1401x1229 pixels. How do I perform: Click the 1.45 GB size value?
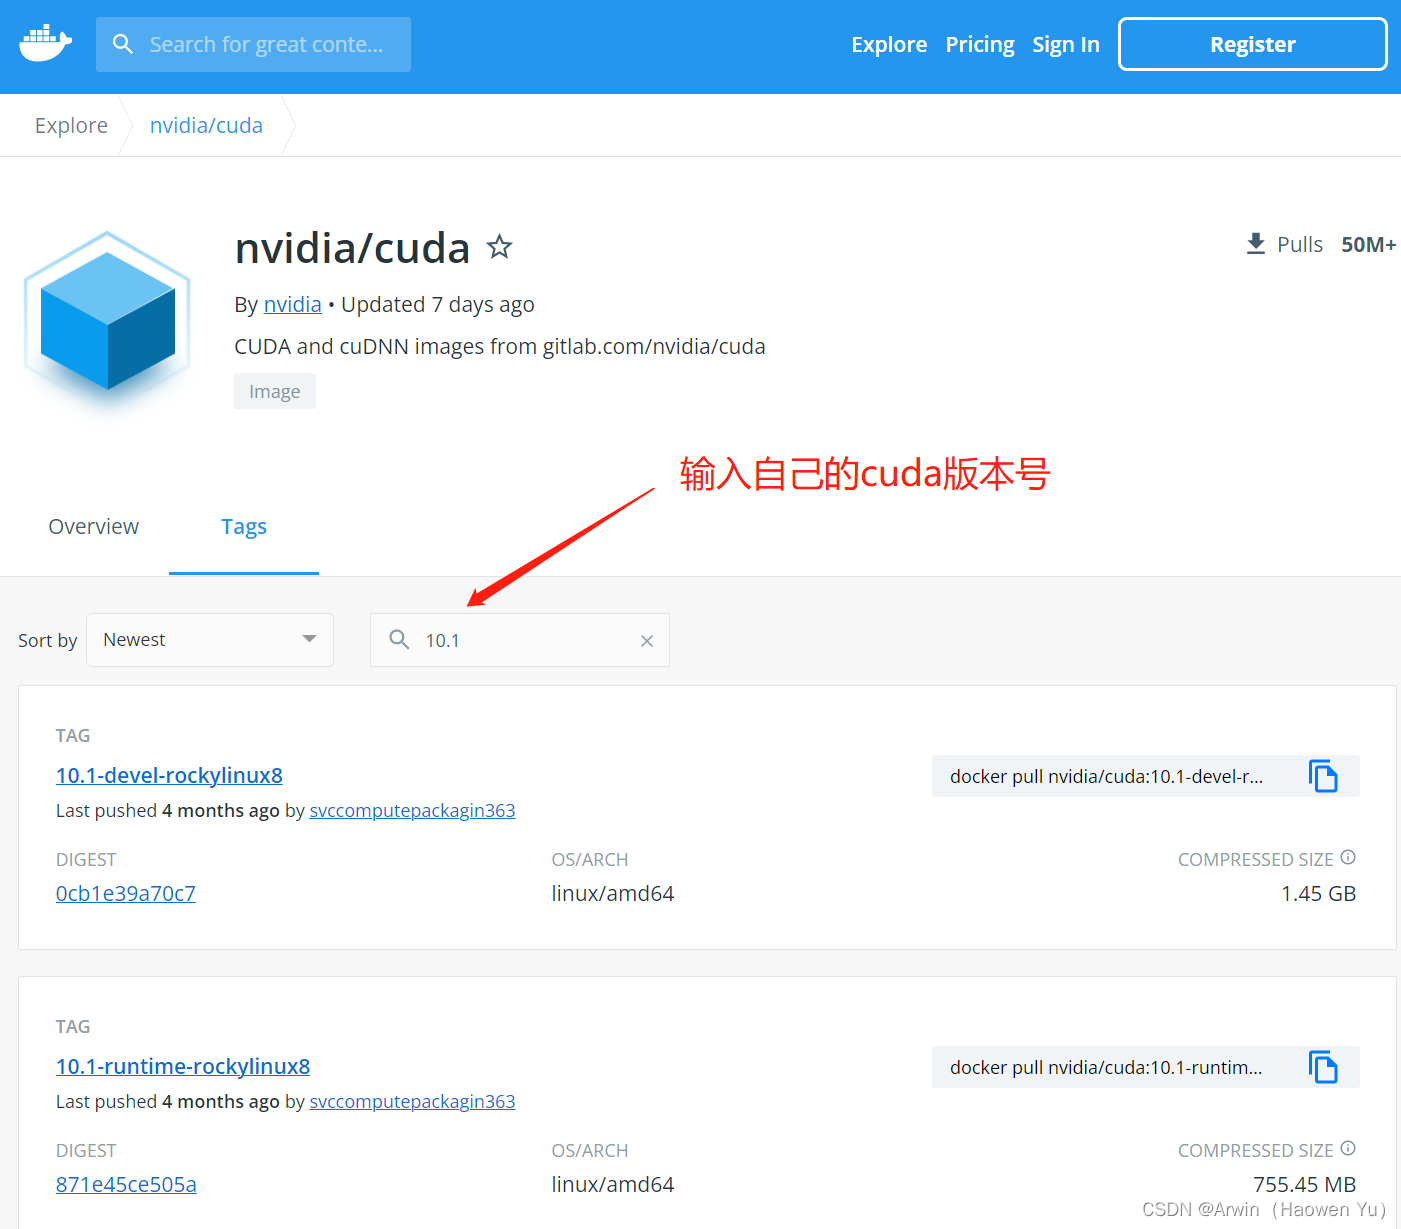(x=1319, y=893)
